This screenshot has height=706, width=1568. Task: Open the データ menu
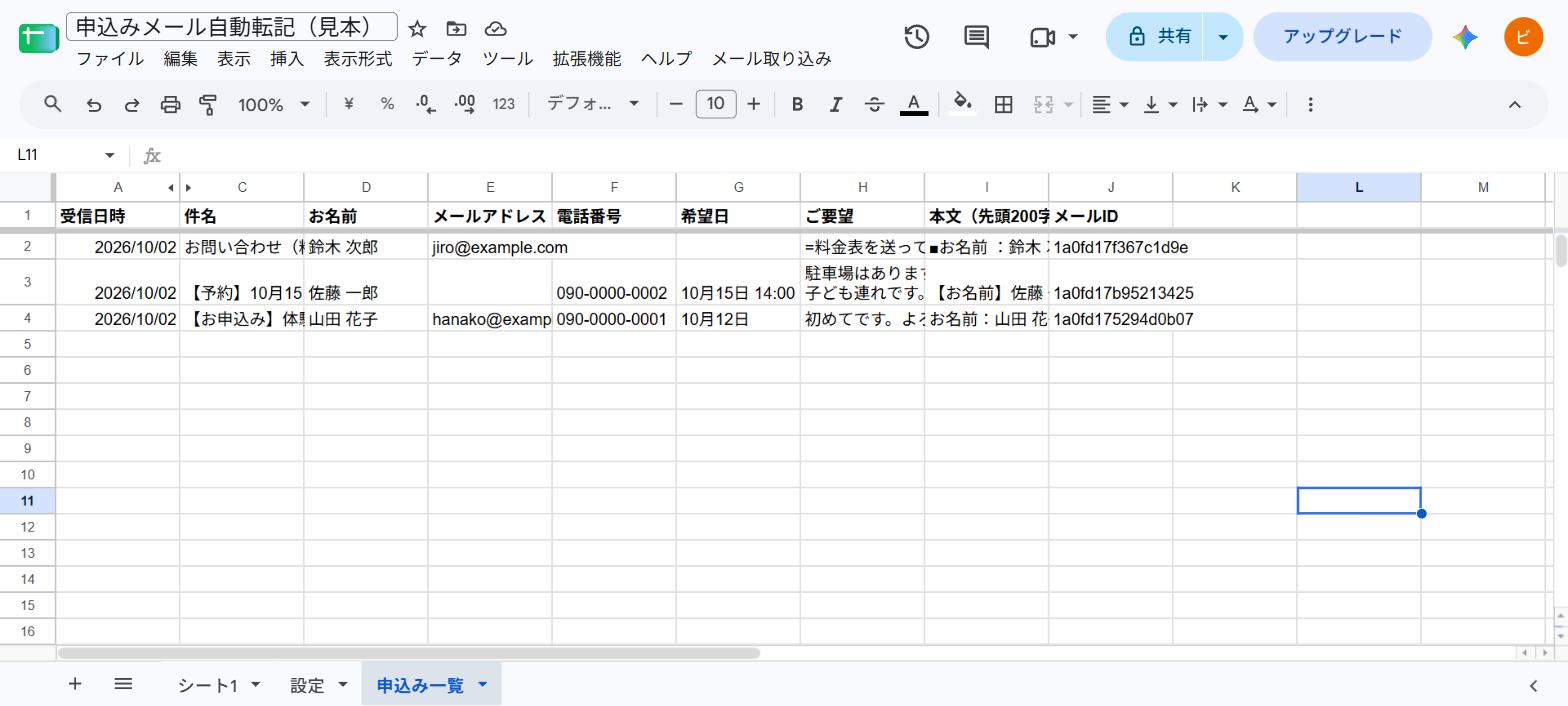pos(437,59)
